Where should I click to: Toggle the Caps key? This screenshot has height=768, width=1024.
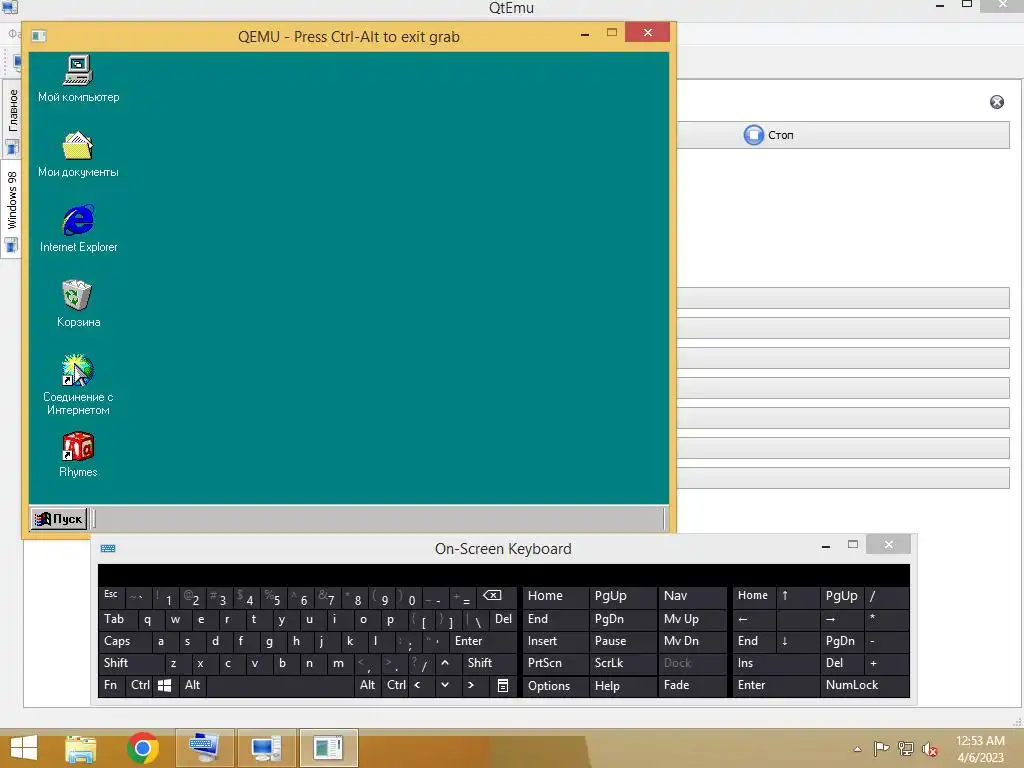click(x=126, y=641)
